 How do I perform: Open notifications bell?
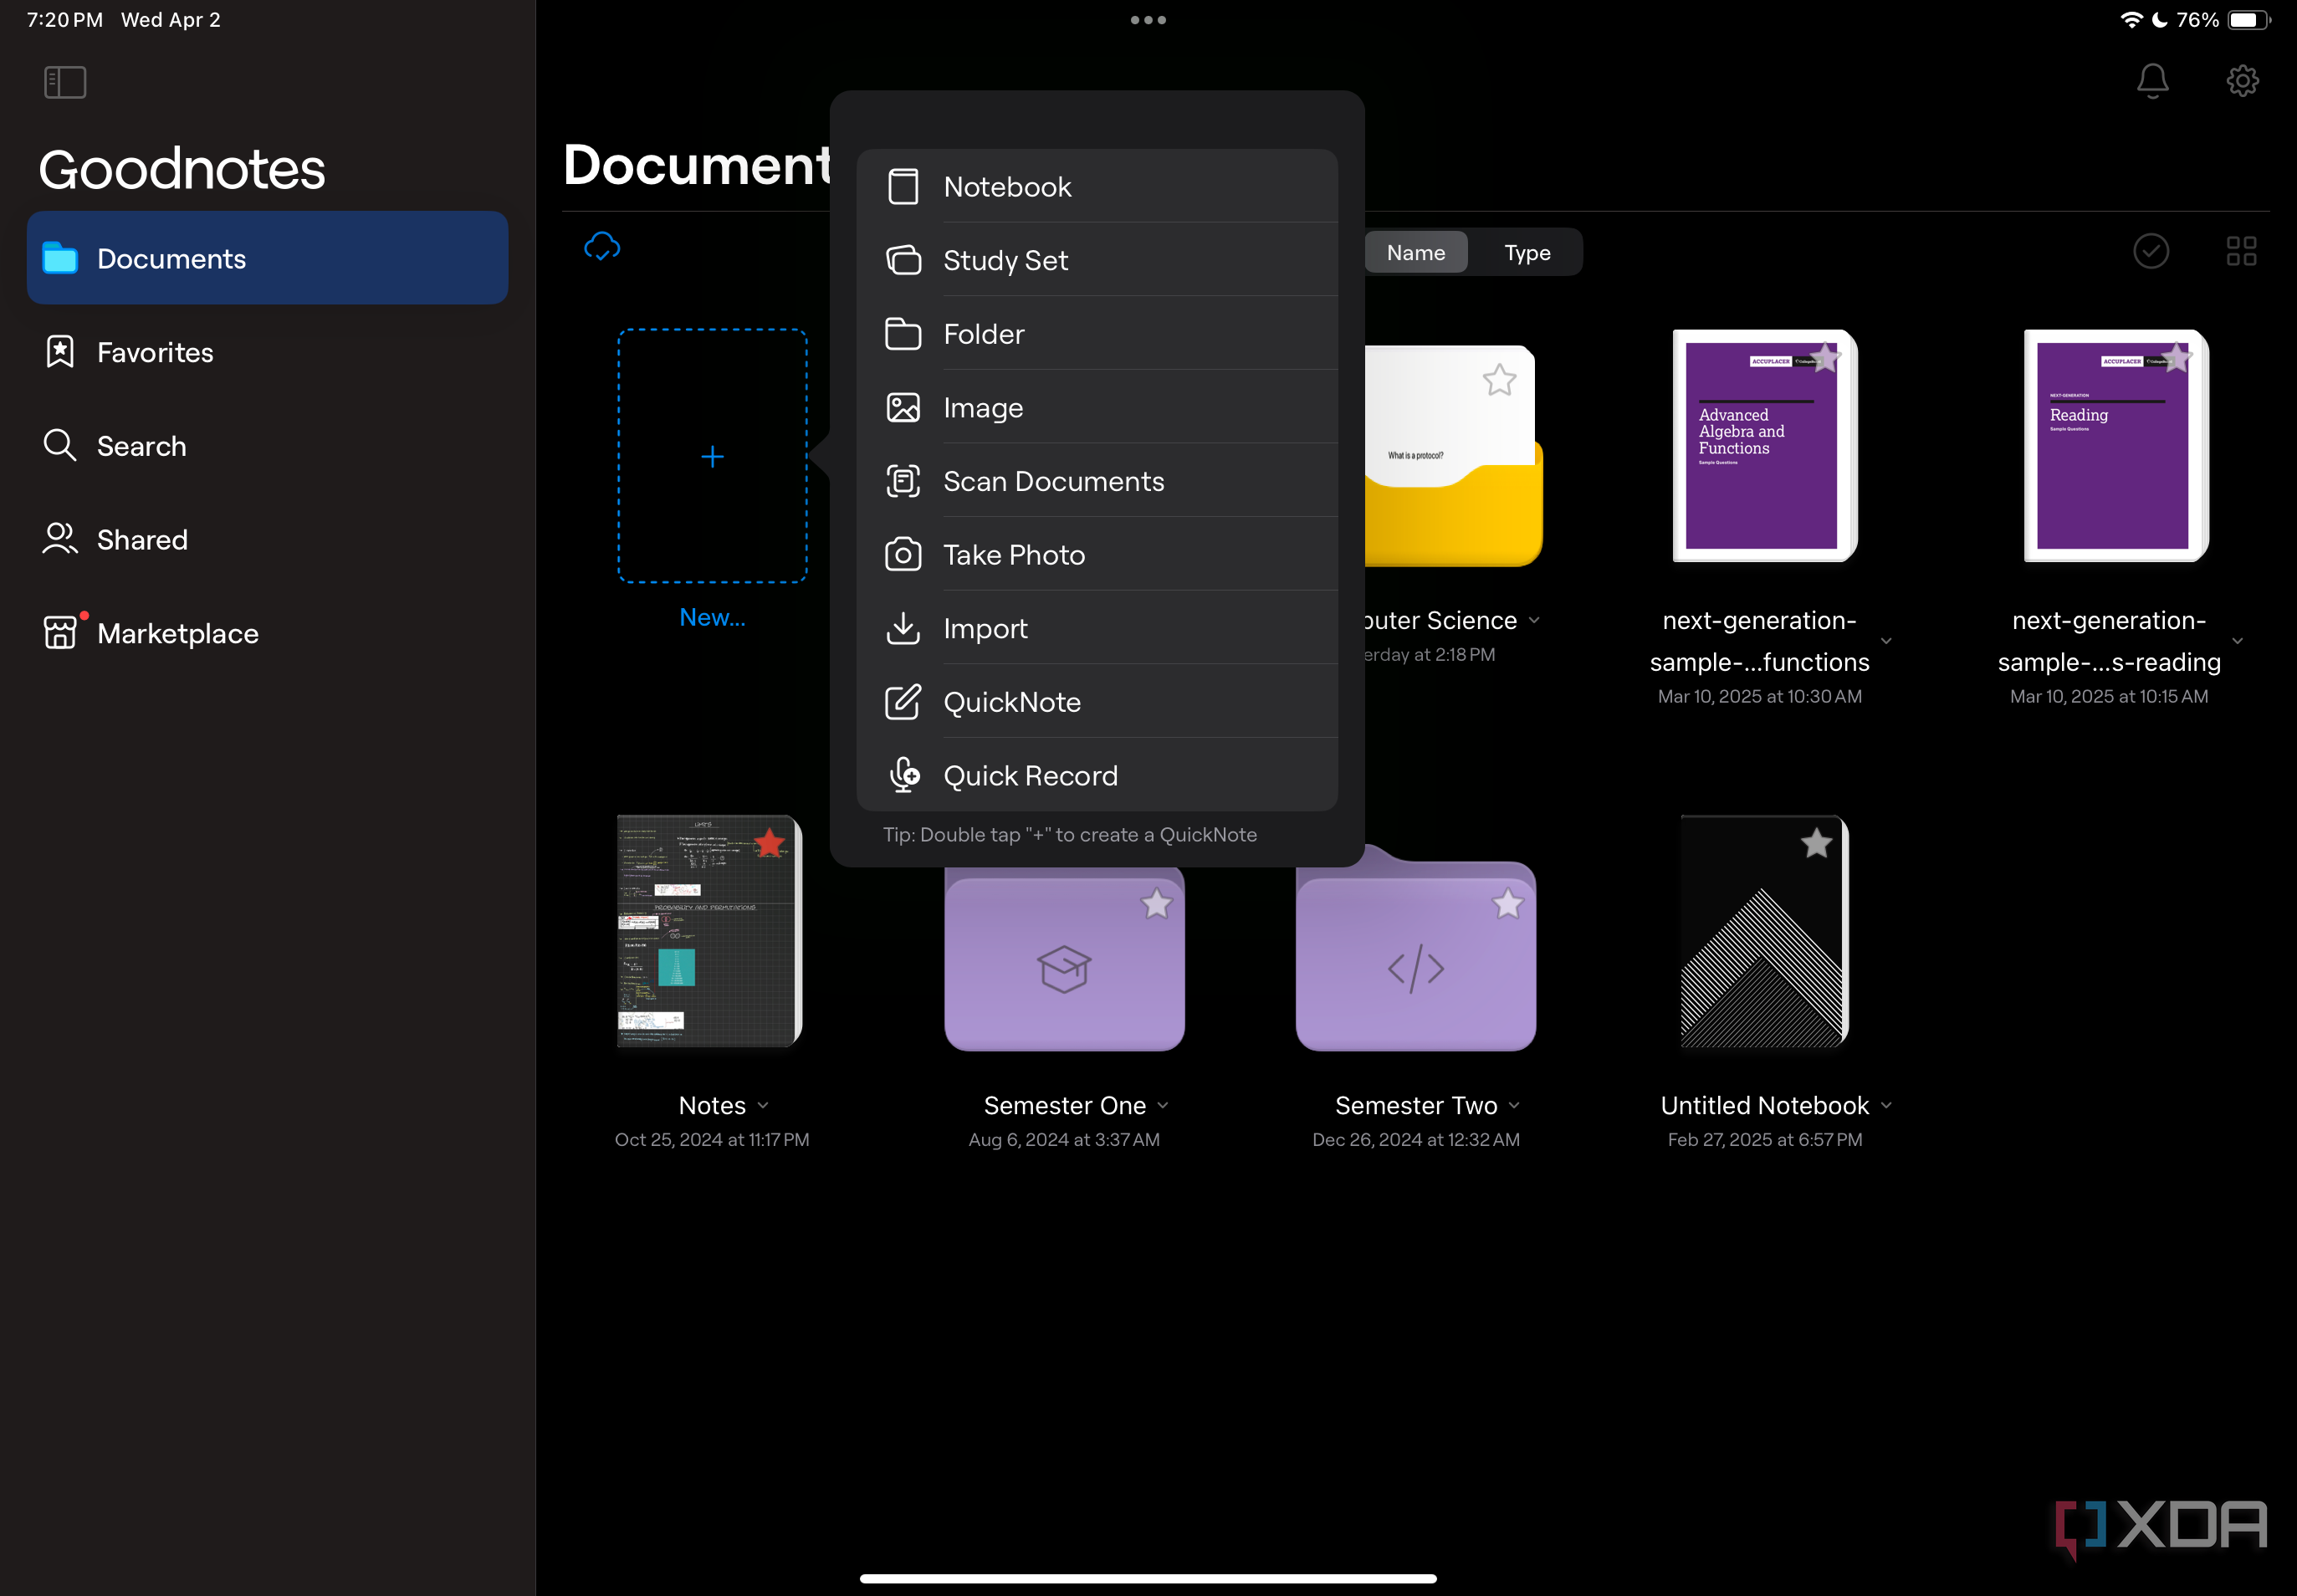[x=2152, y=81]
